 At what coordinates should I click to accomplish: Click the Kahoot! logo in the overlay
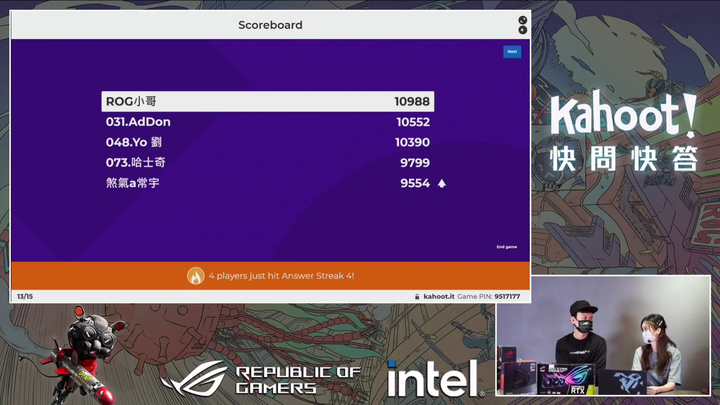[x=624, y=114]
